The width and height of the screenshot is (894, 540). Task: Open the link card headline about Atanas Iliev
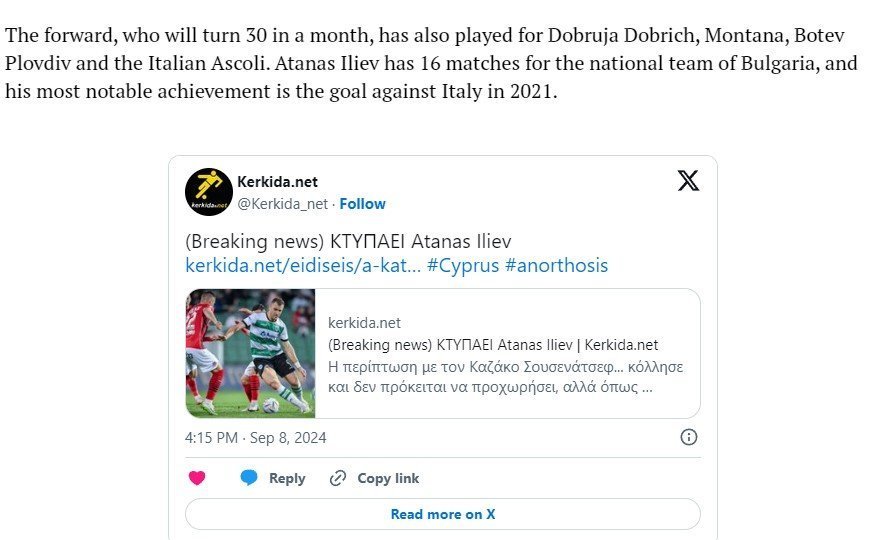pos(493,345)
